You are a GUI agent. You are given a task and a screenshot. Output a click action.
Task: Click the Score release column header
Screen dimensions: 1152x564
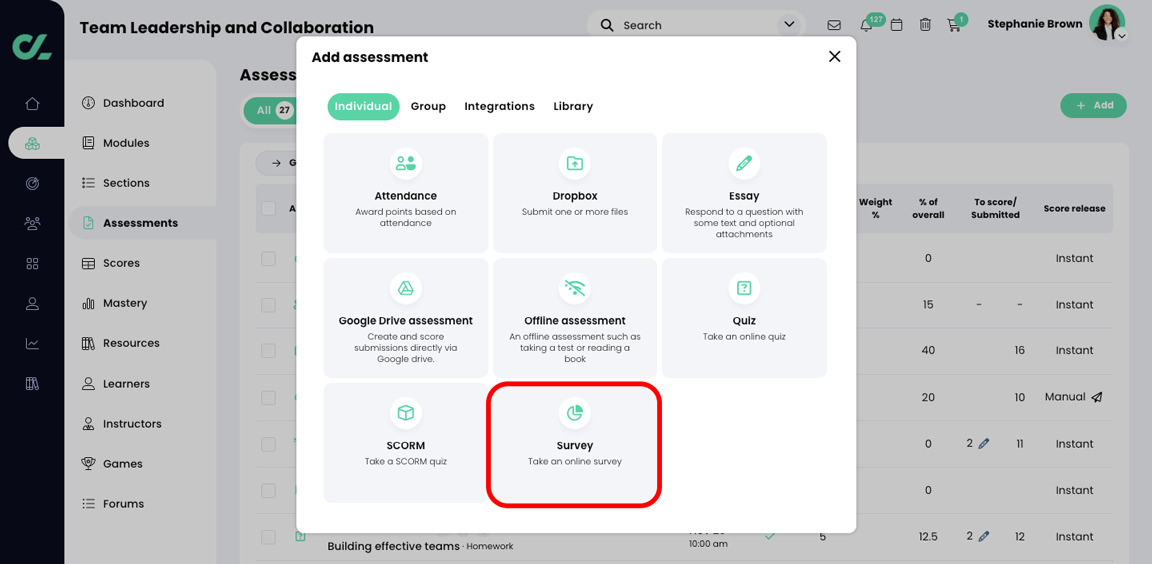click(x=1074, y=209)
